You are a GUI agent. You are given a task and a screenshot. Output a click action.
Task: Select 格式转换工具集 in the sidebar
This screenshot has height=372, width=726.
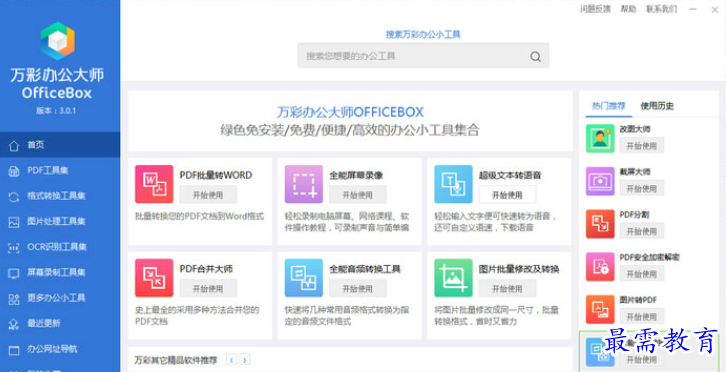pyautogui.click(x=60, y=196)
